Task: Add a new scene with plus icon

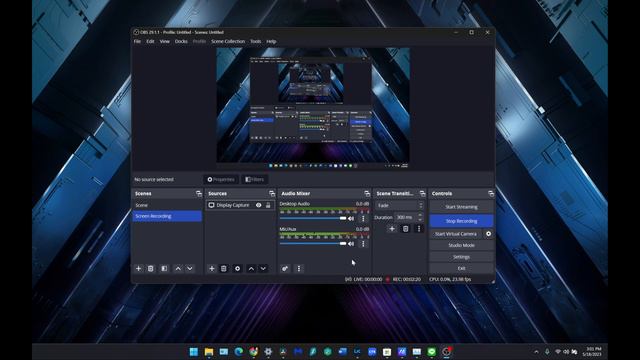Action: (138, 269)
